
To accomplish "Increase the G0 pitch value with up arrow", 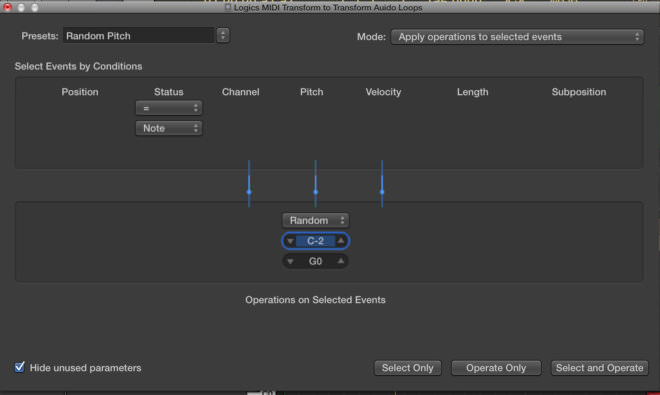I will pyautogui.click(x=341, y=261).
